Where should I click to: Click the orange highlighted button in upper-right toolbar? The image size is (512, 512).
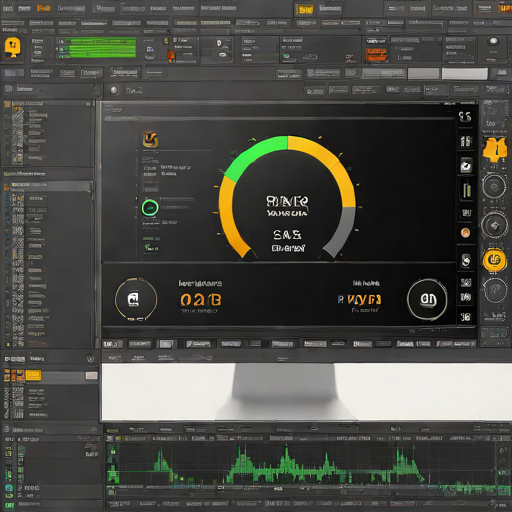pos(377,55)
